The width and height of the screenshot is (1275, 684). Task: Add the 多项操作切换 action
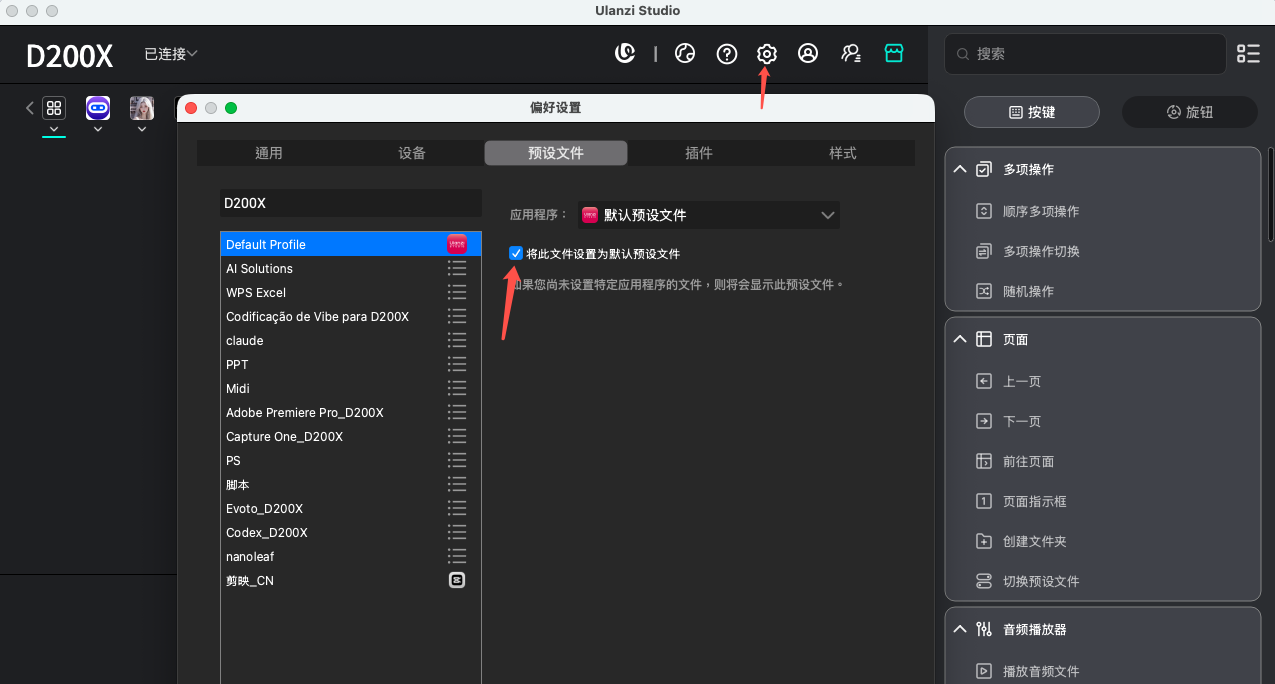click(1041, 251)
